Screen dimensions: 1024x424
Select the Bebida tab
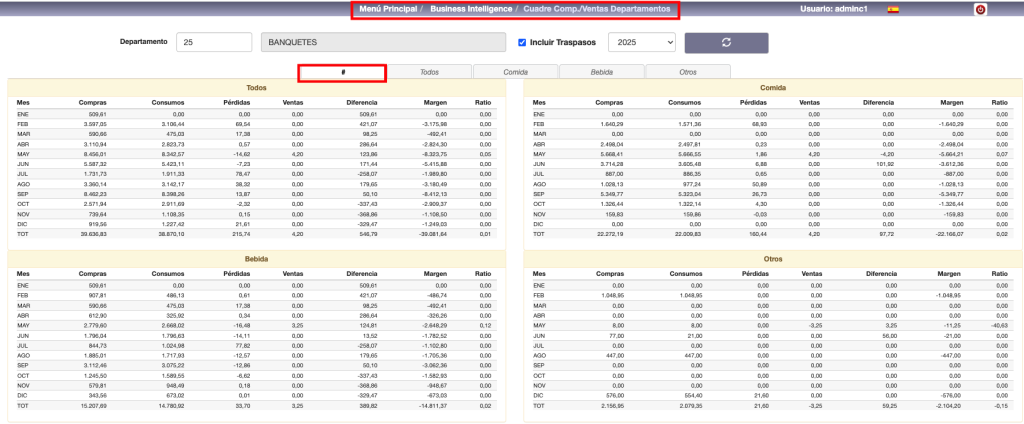click(x=601, y=72)
